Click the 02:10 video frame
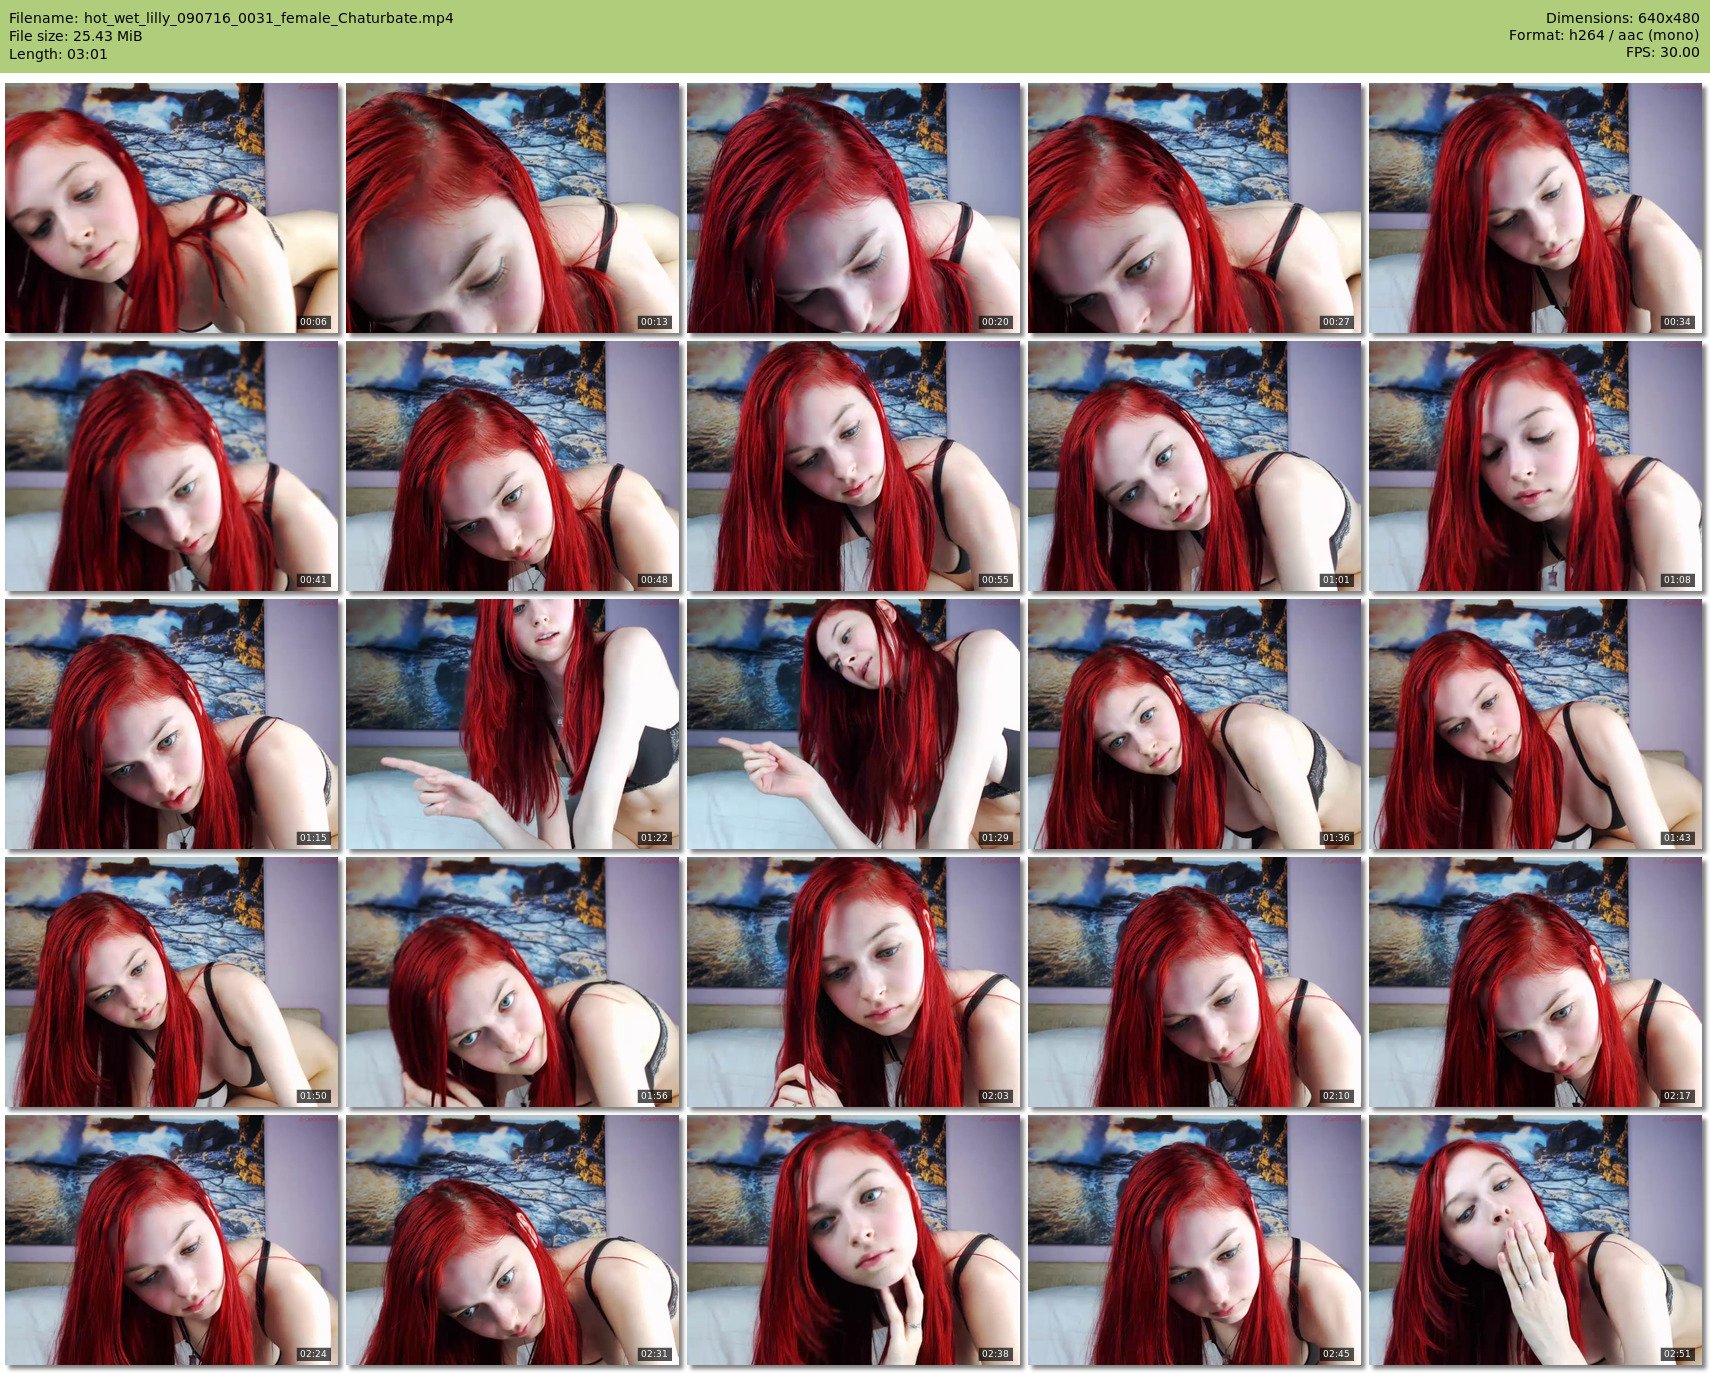Viewport: 1710px width, 1373px height. [1195, 982]
